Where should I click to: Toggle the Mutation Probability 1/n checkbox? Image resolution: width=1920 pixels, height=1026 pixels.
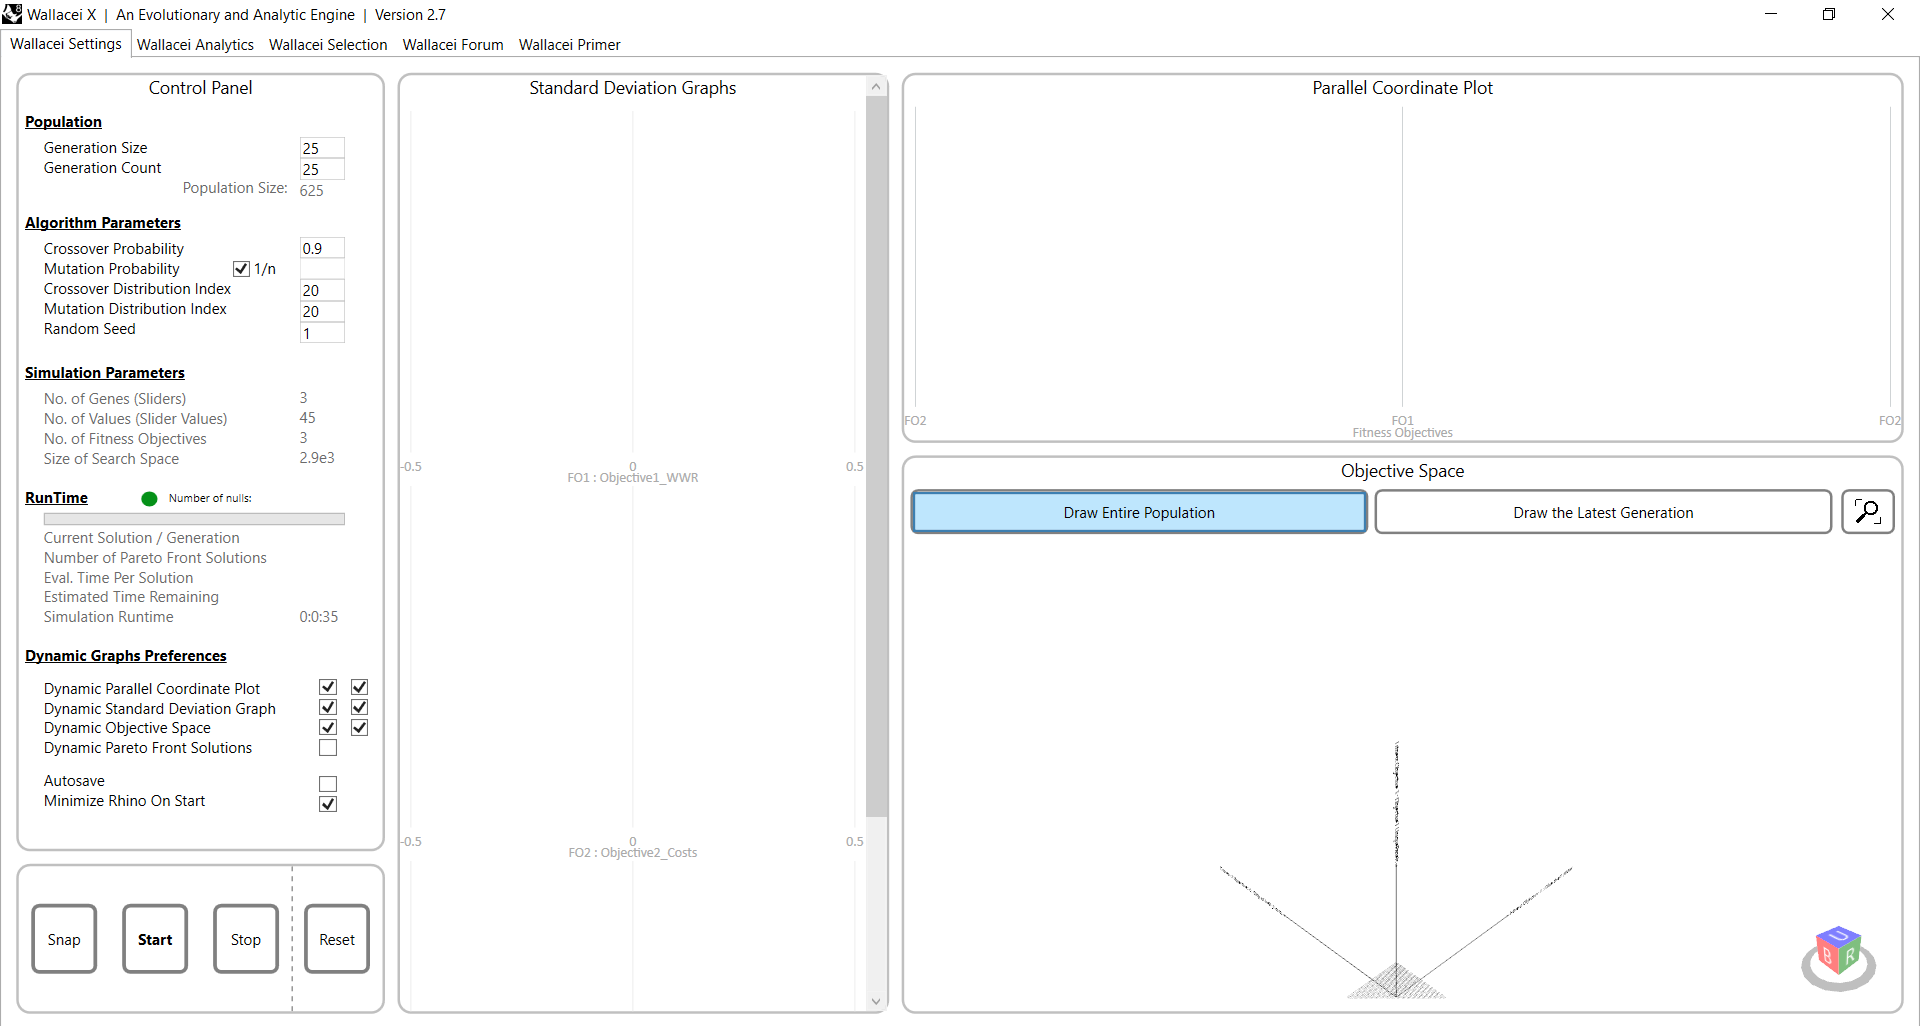point(241,269)
